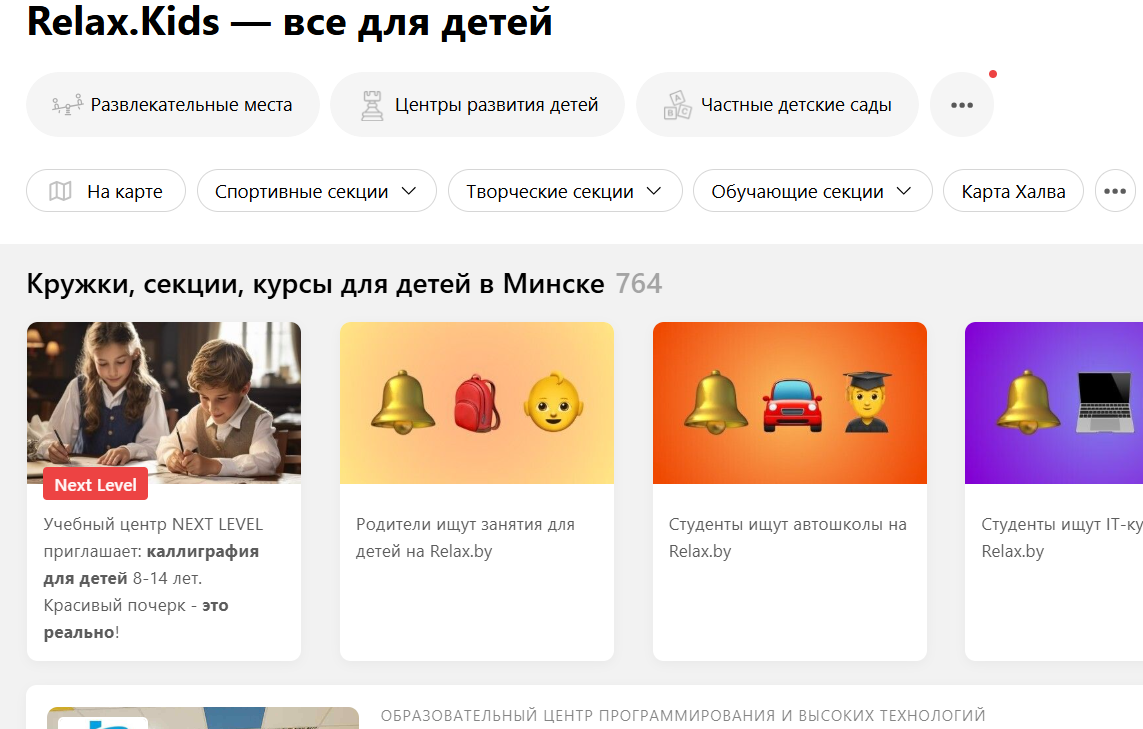This screenshot has height=729, width=1143.
Task: Expand the Спортивные секции dropdown
Action: [316, 191]
